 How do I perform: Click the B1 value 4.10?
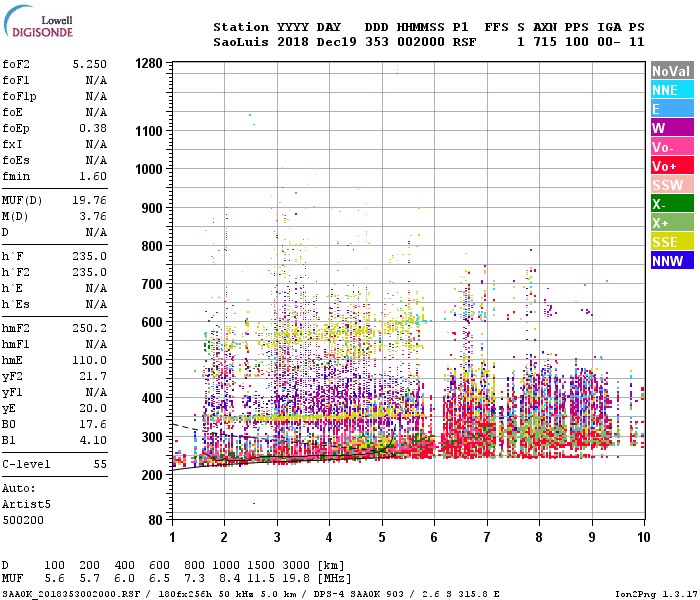point(93,440)
